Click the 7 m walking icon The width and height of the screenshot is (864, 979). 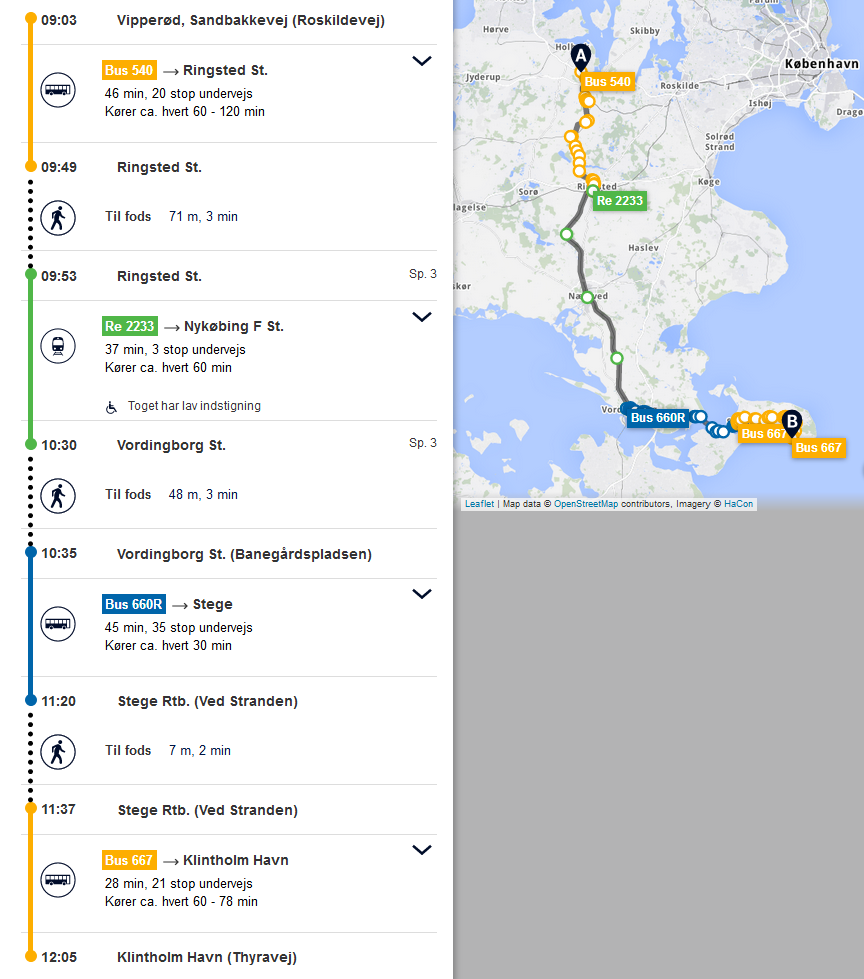pos(58,751)
